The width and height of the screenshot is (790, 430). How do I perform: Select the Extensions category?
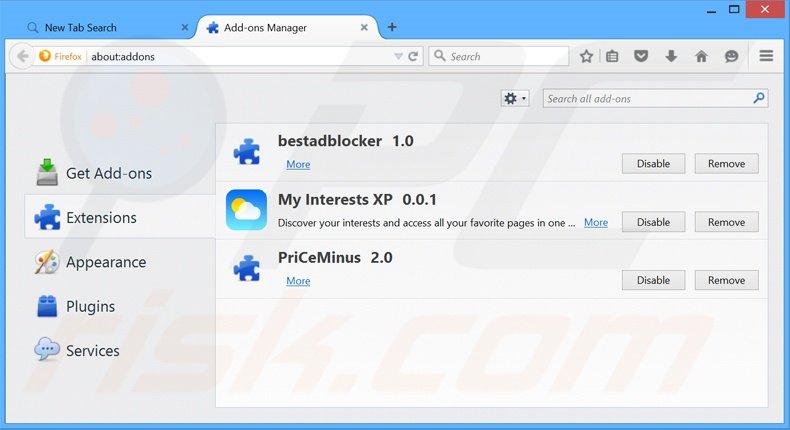click(x=120, y=217)
